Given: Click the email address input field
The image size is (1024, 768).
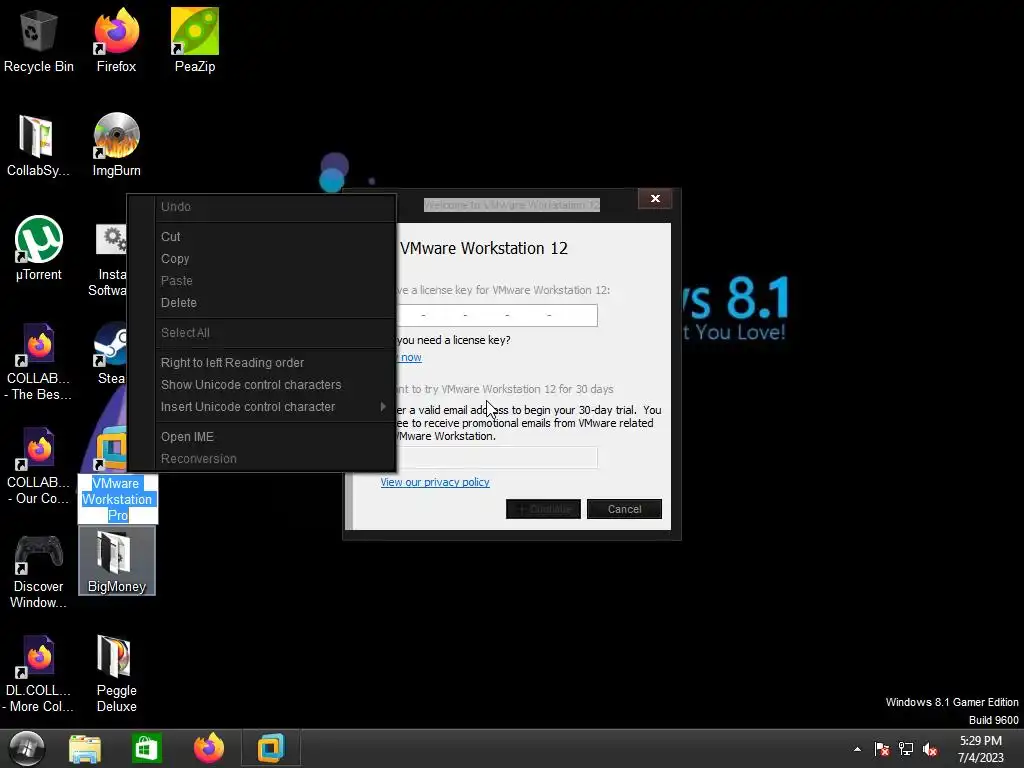Looking at the screenshot, I should click(x=497, y=458).
